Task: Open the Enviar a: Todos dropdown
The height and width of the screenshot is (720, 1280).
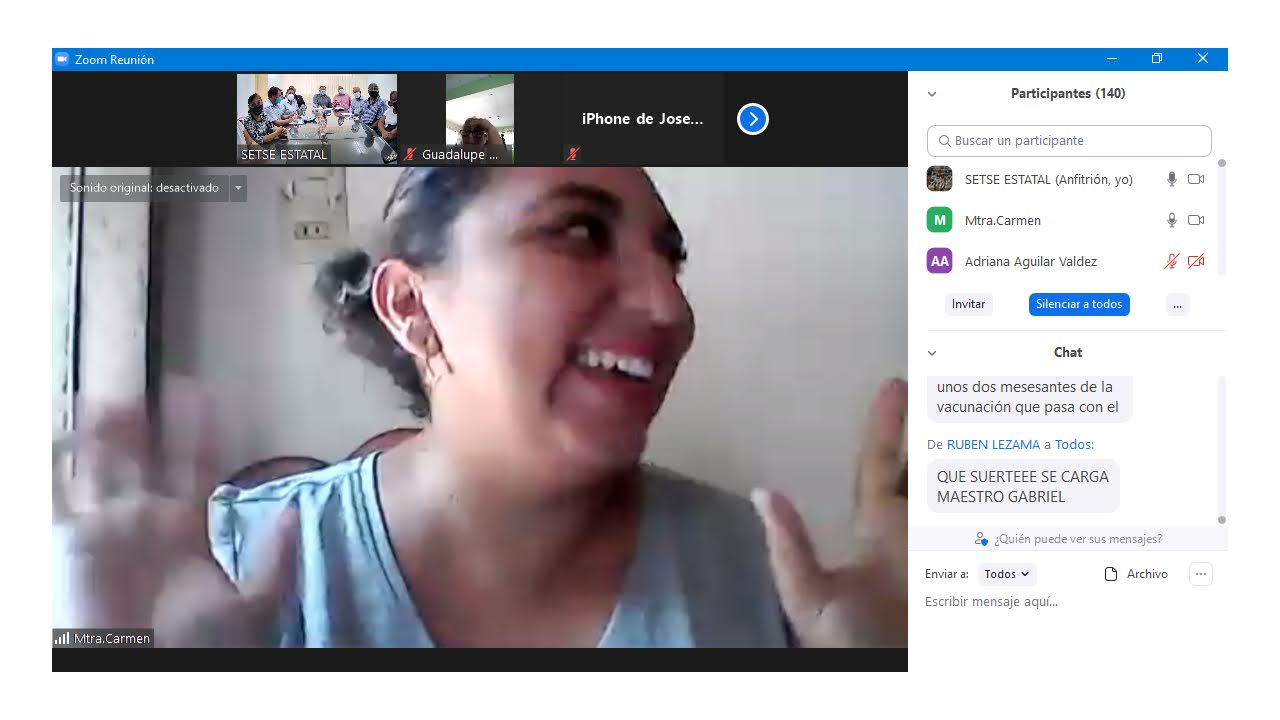Action: pyautogui.click(x=1006, y=574)
